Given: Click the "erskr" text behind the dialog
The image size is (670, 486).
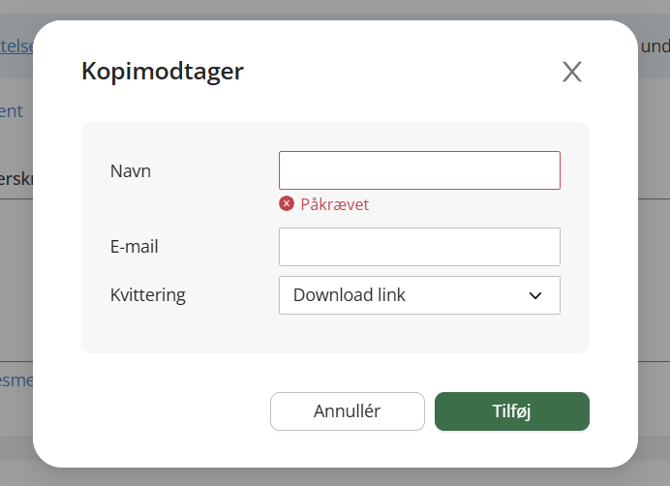Looking at the screenshot, I should (x=16, y=179).
